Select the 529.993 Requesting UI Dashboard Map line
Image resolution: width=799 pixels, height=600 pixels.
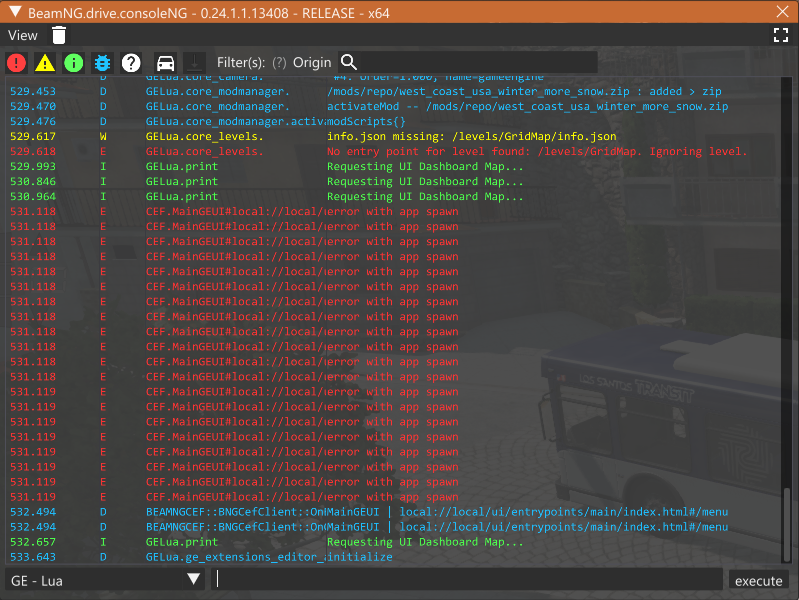[x=393, y=167]
